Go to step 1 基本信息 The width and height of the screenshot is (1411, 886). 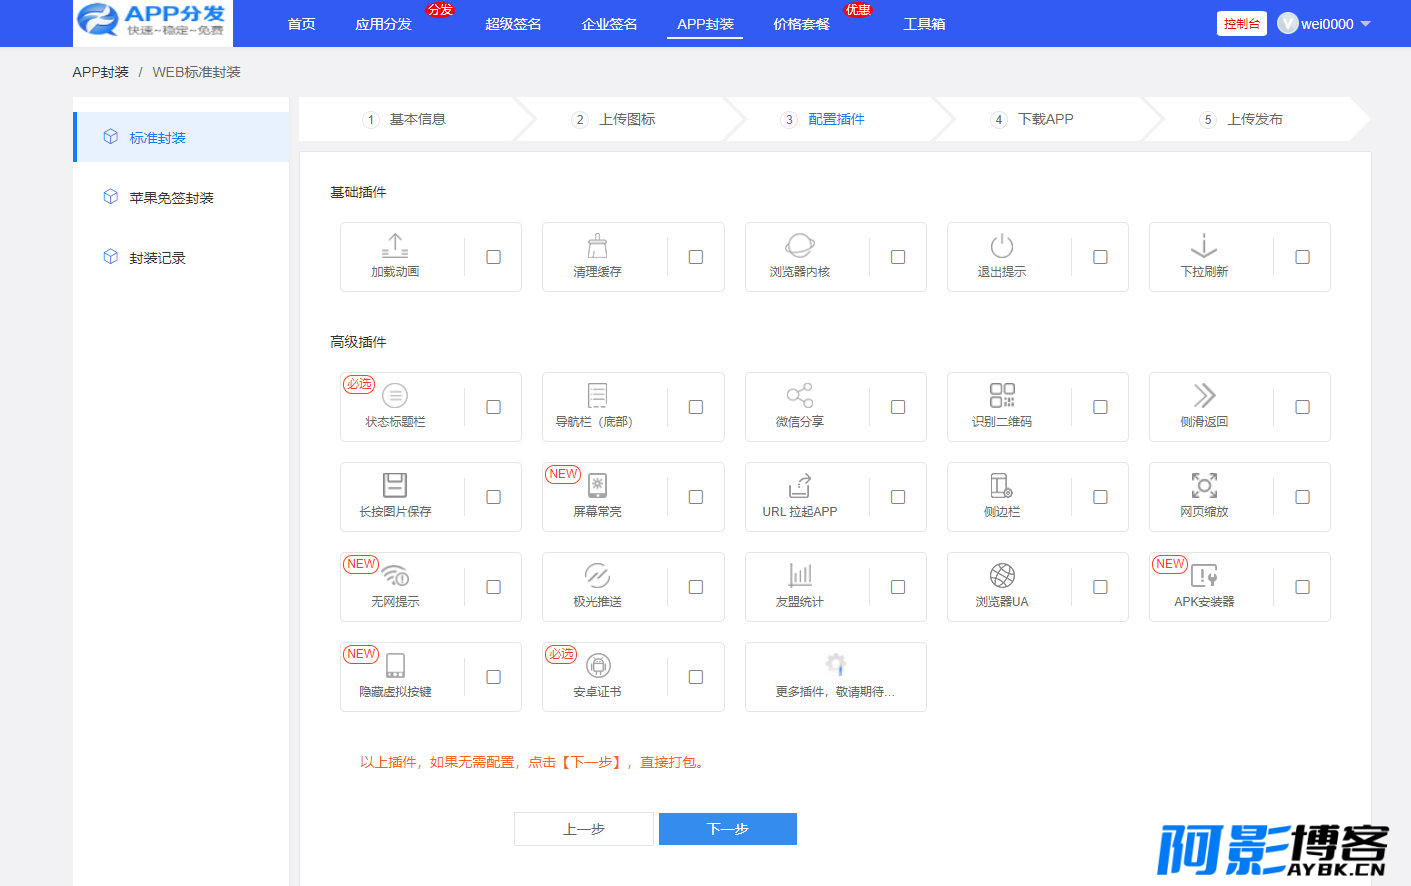(405, 119)
